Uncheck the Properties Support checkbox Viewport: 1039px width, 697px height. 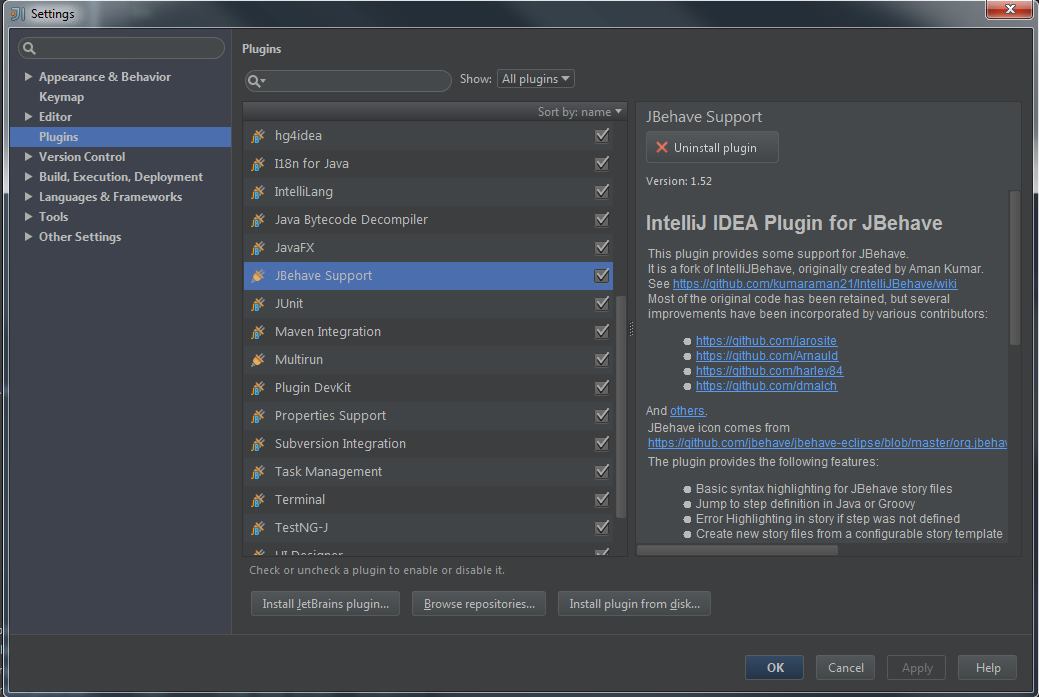click(x=602, y=415)
